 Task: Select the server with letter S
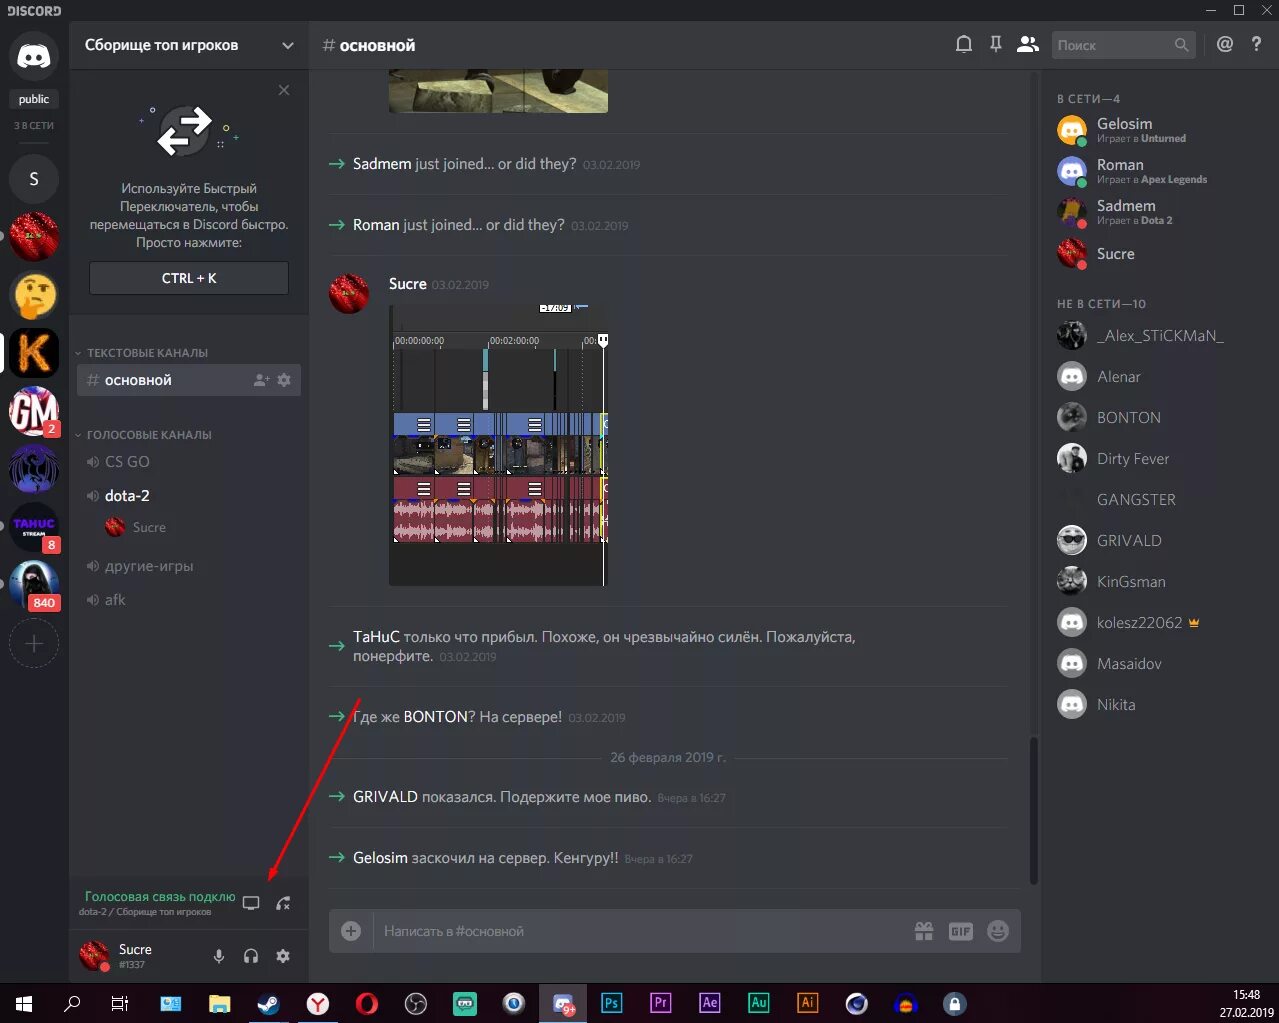pos(34,179)
